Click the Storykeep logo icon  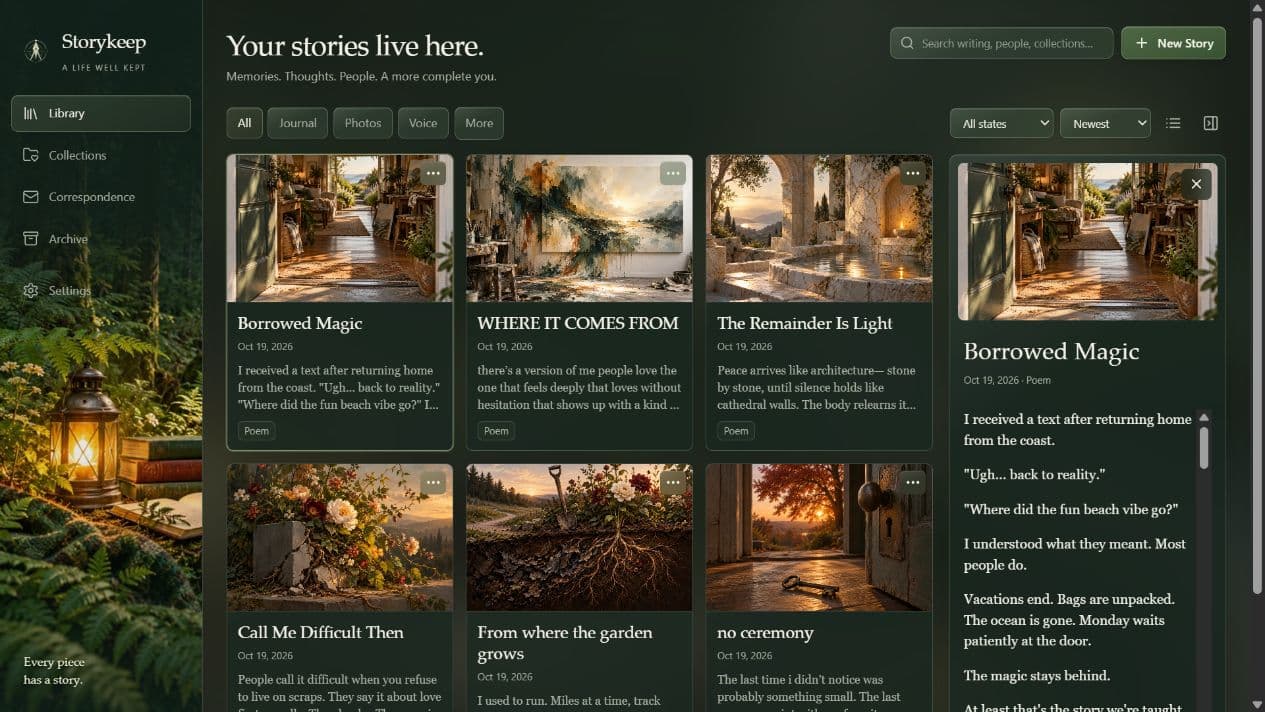click(36, 50)
